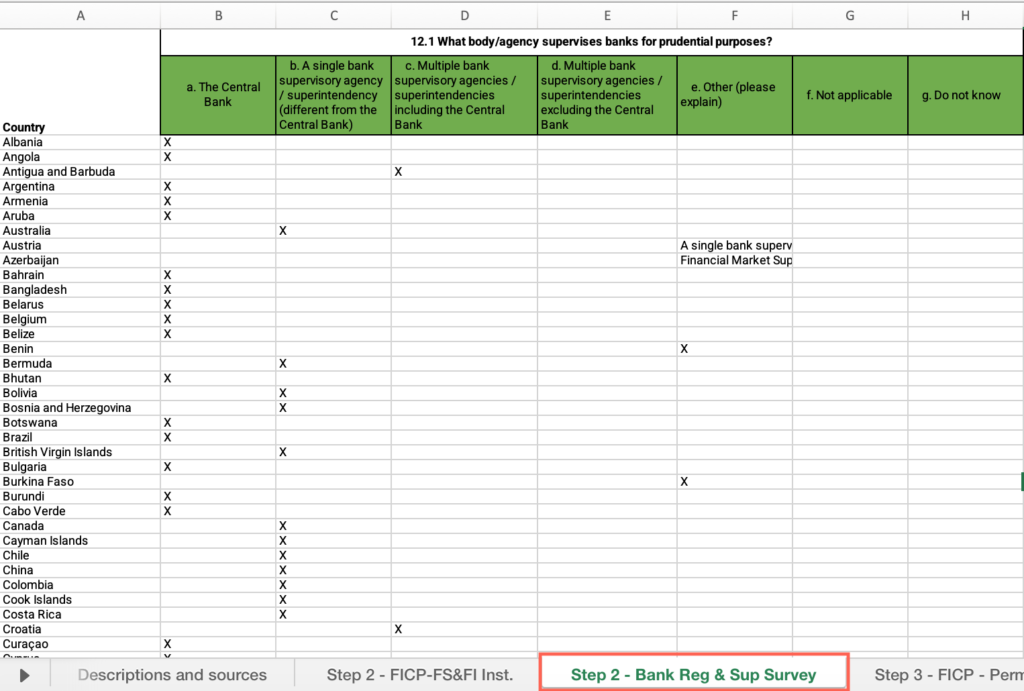Select the Belize cell

(80, 334)
